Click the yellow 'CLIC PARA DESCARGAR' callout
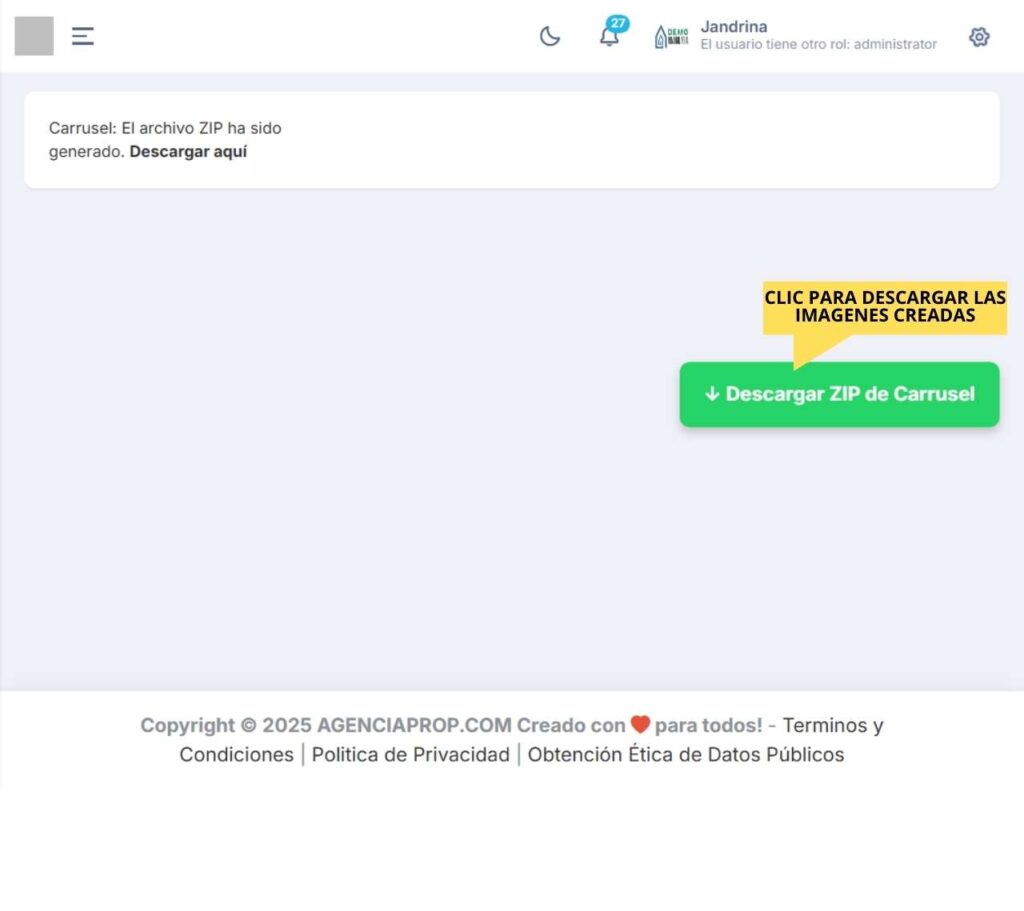1024x911 pixels. click(x=884, y=307)
